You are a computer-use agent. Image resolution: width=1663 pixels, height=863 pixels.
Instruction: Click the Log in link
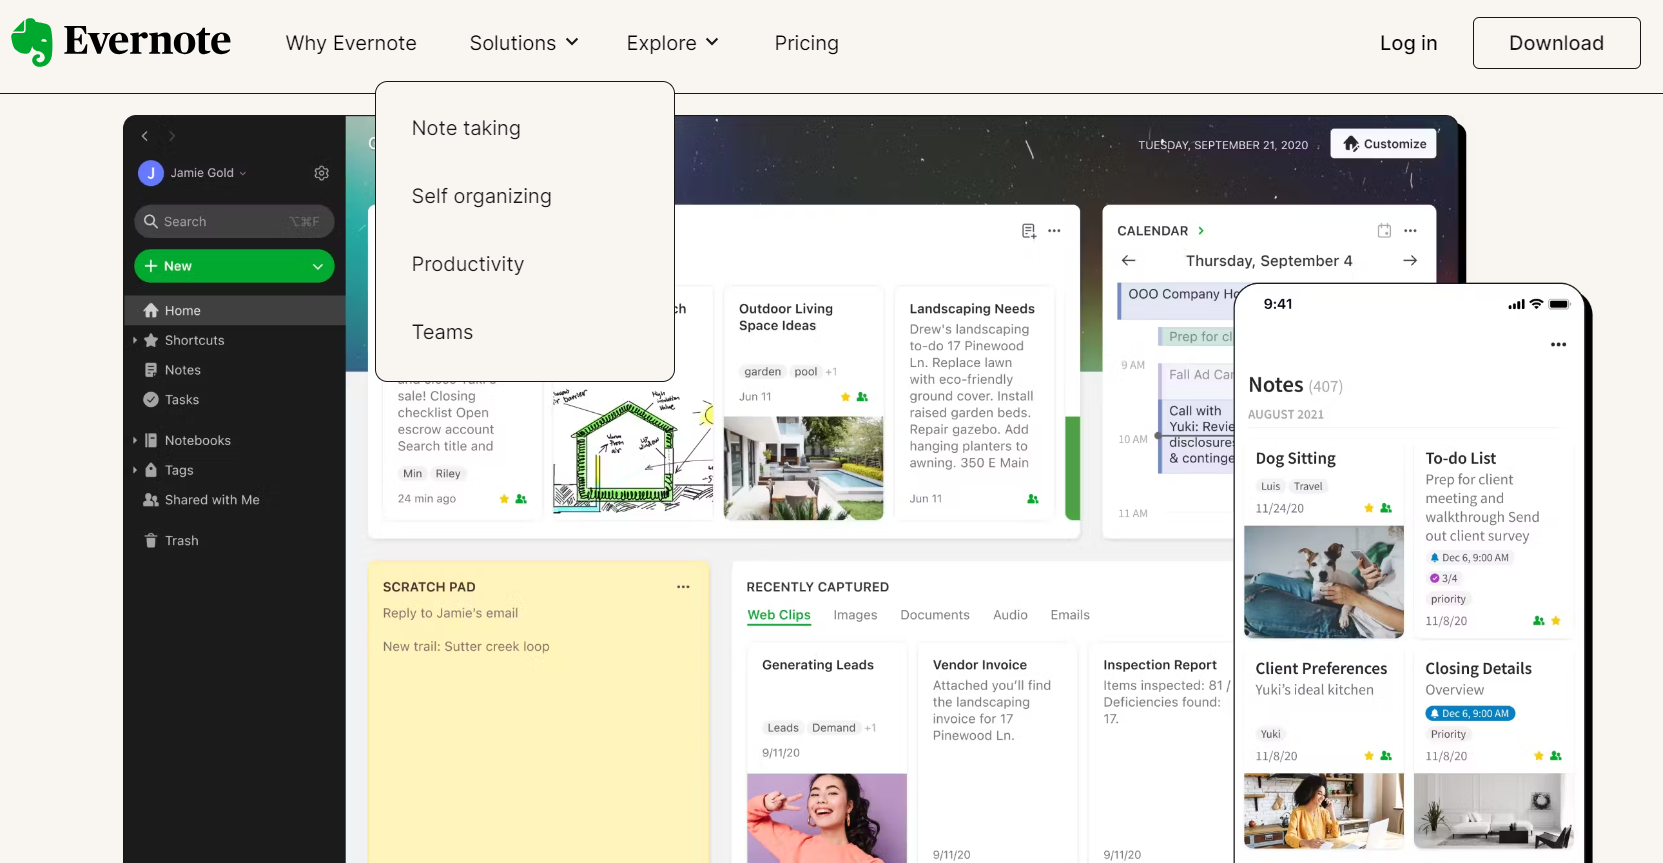1408,43
